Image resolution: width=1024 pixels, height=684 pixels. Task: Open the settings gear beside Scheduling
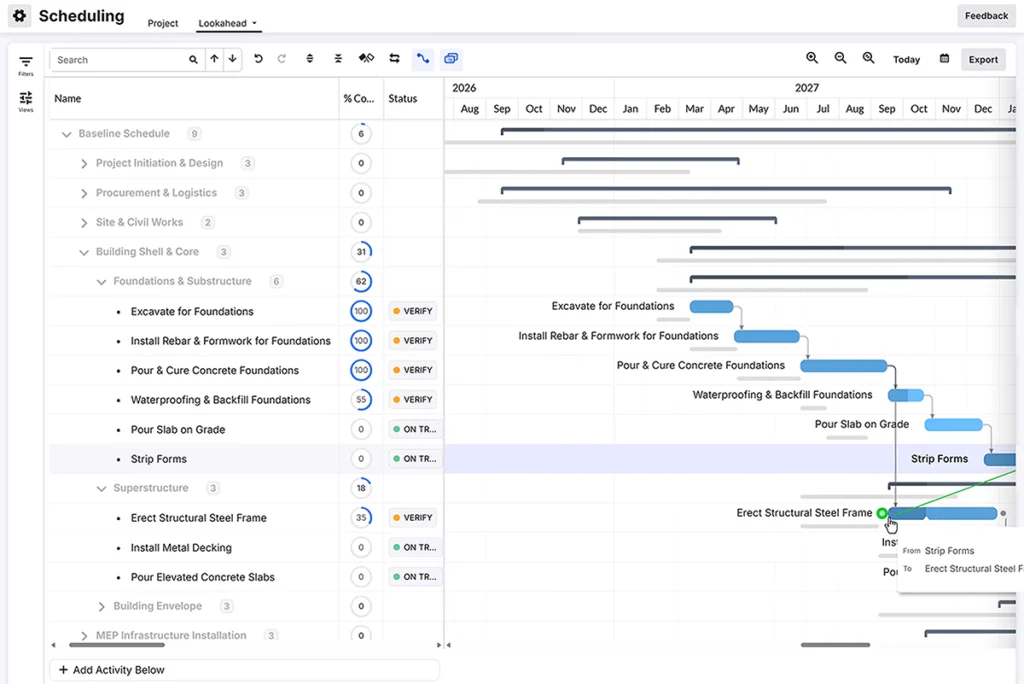pyautogui.click(x=20, y=16)
